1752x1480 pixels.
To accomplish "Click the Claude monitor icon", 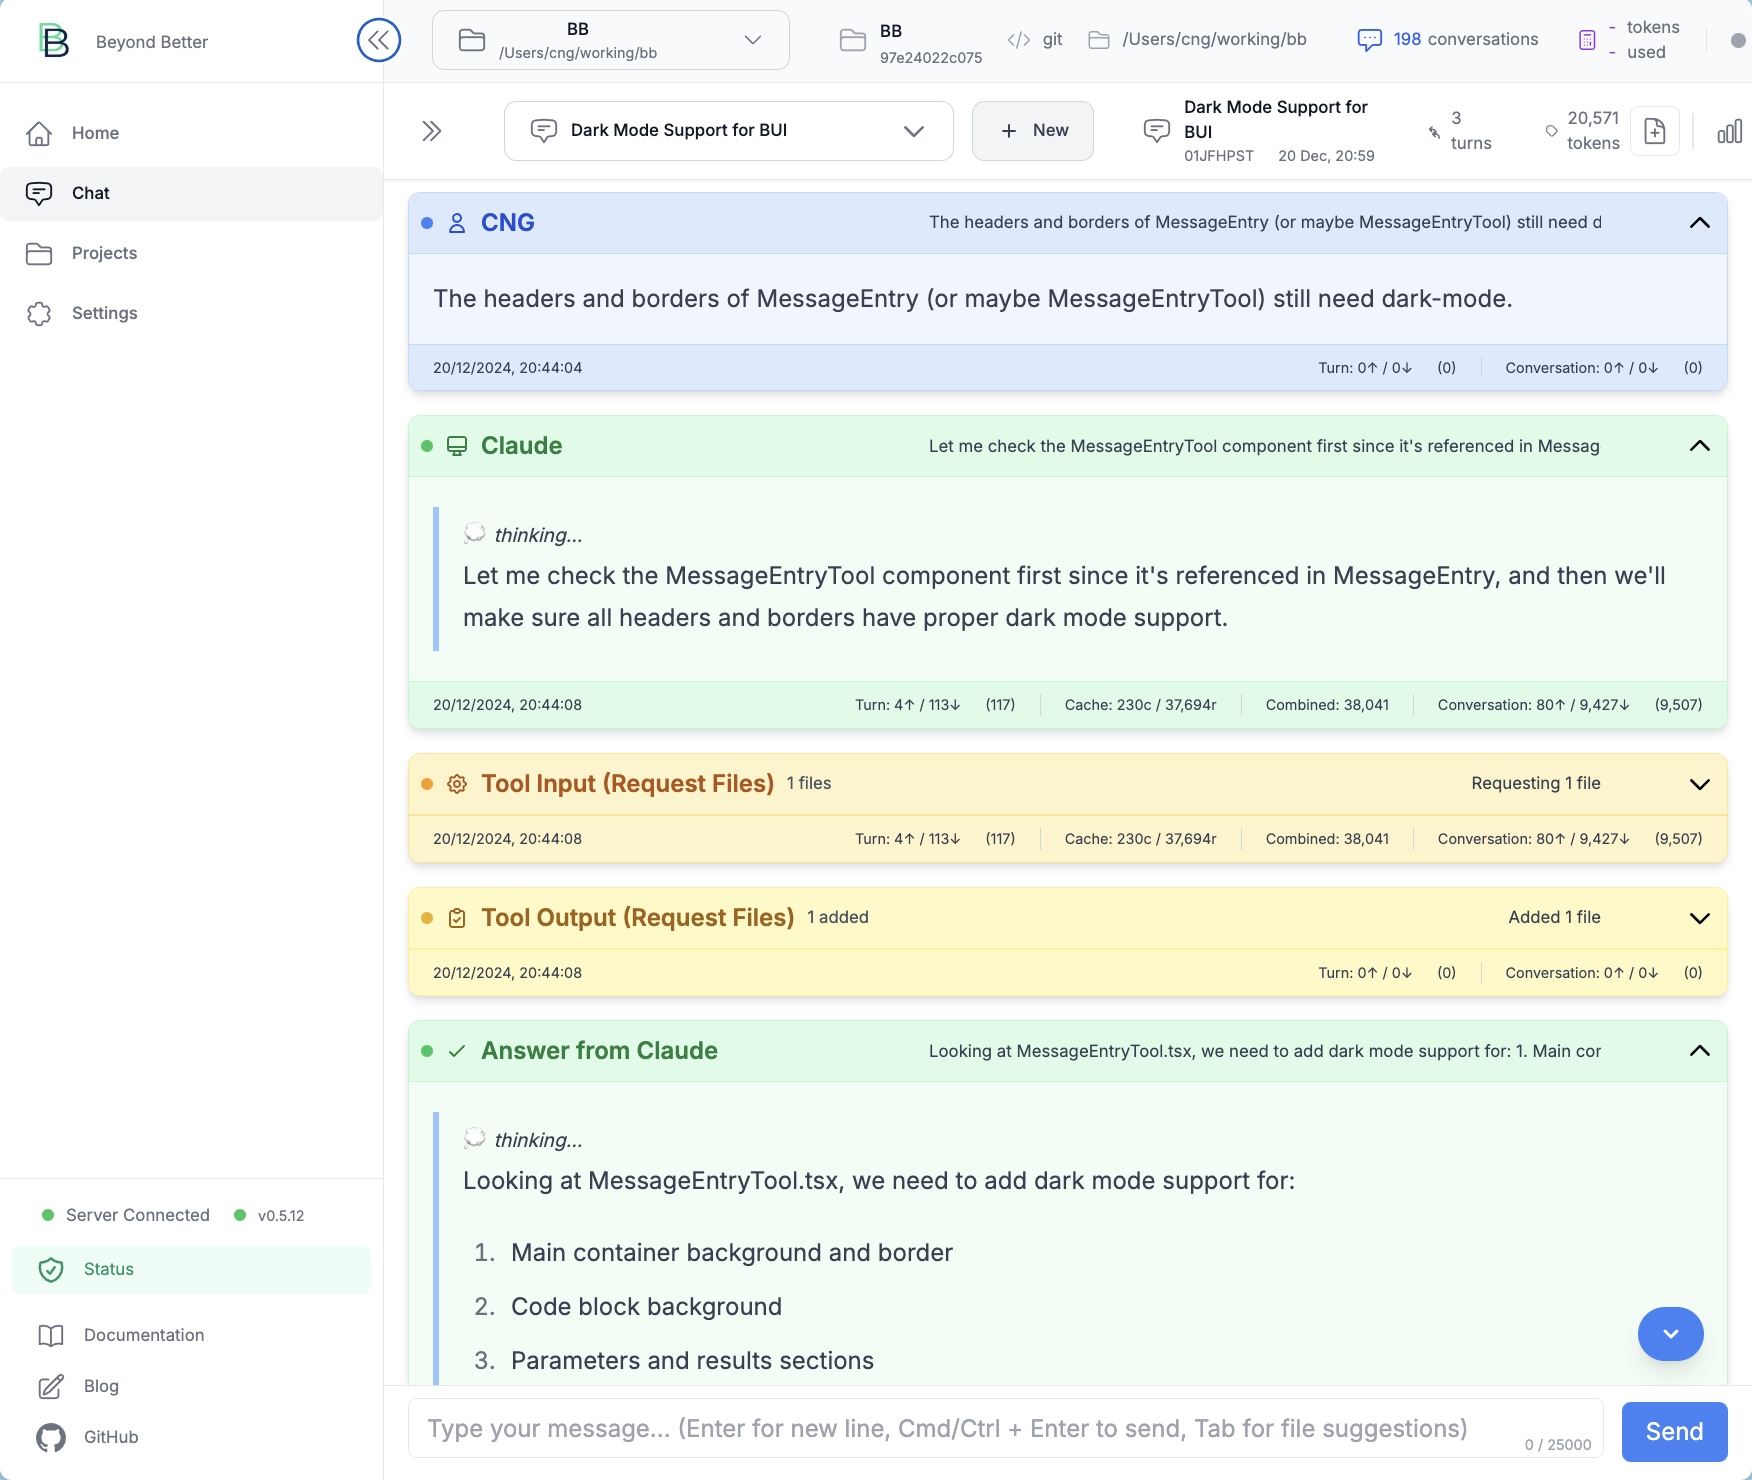I will coord(457,446).
